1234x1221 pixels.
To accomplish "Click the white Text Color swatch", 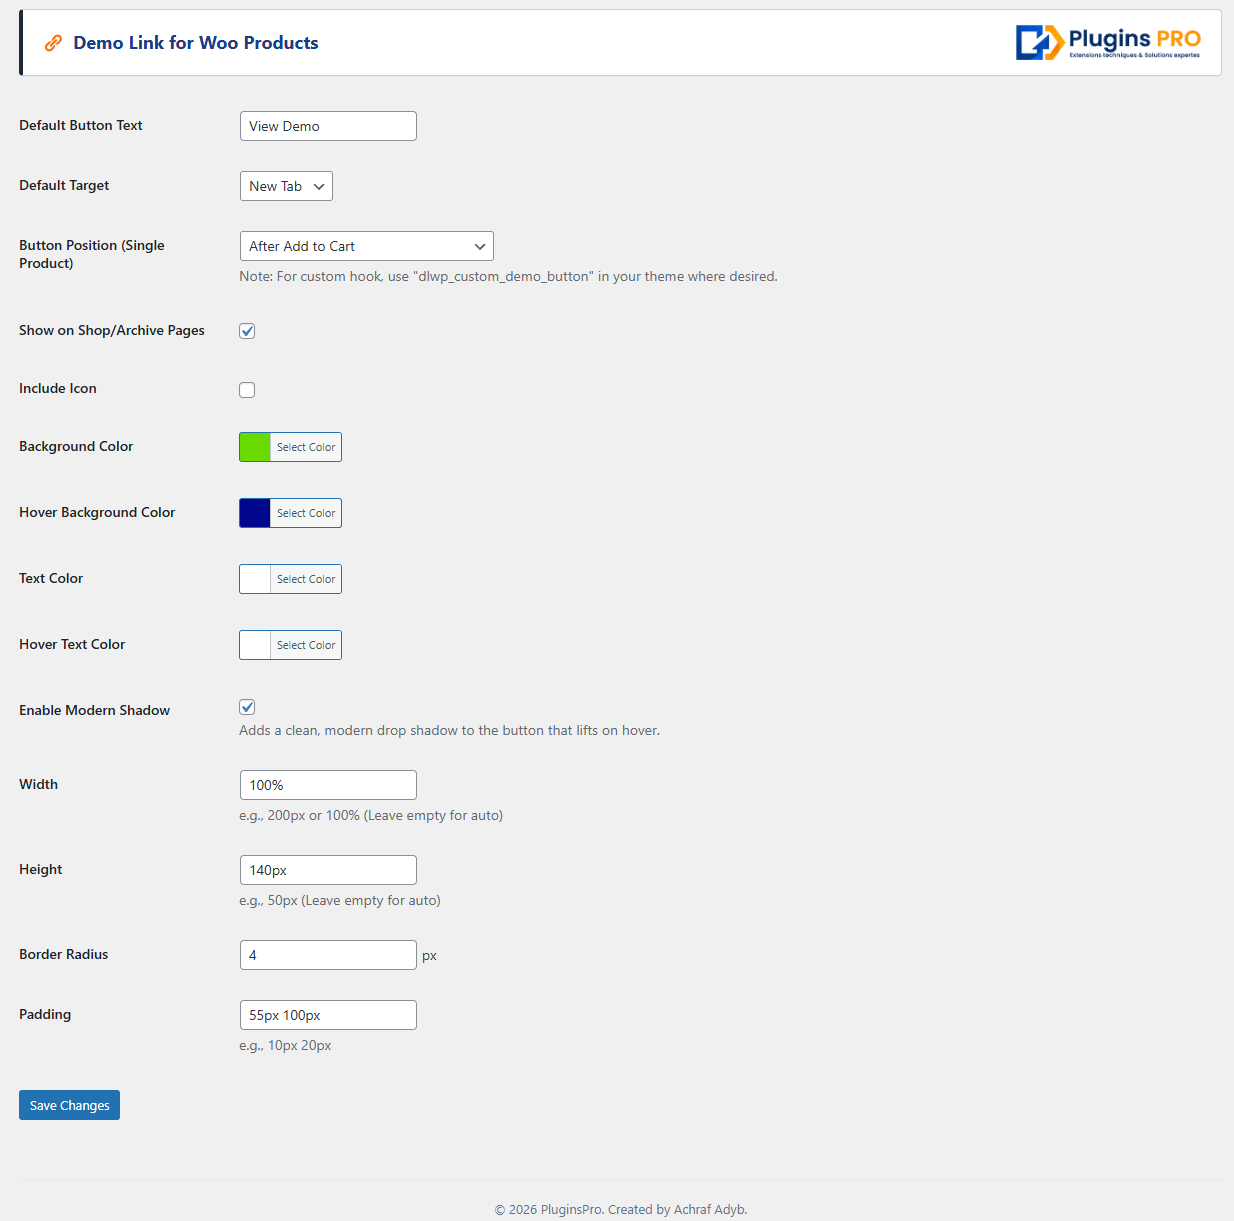I will click(255, 579).
